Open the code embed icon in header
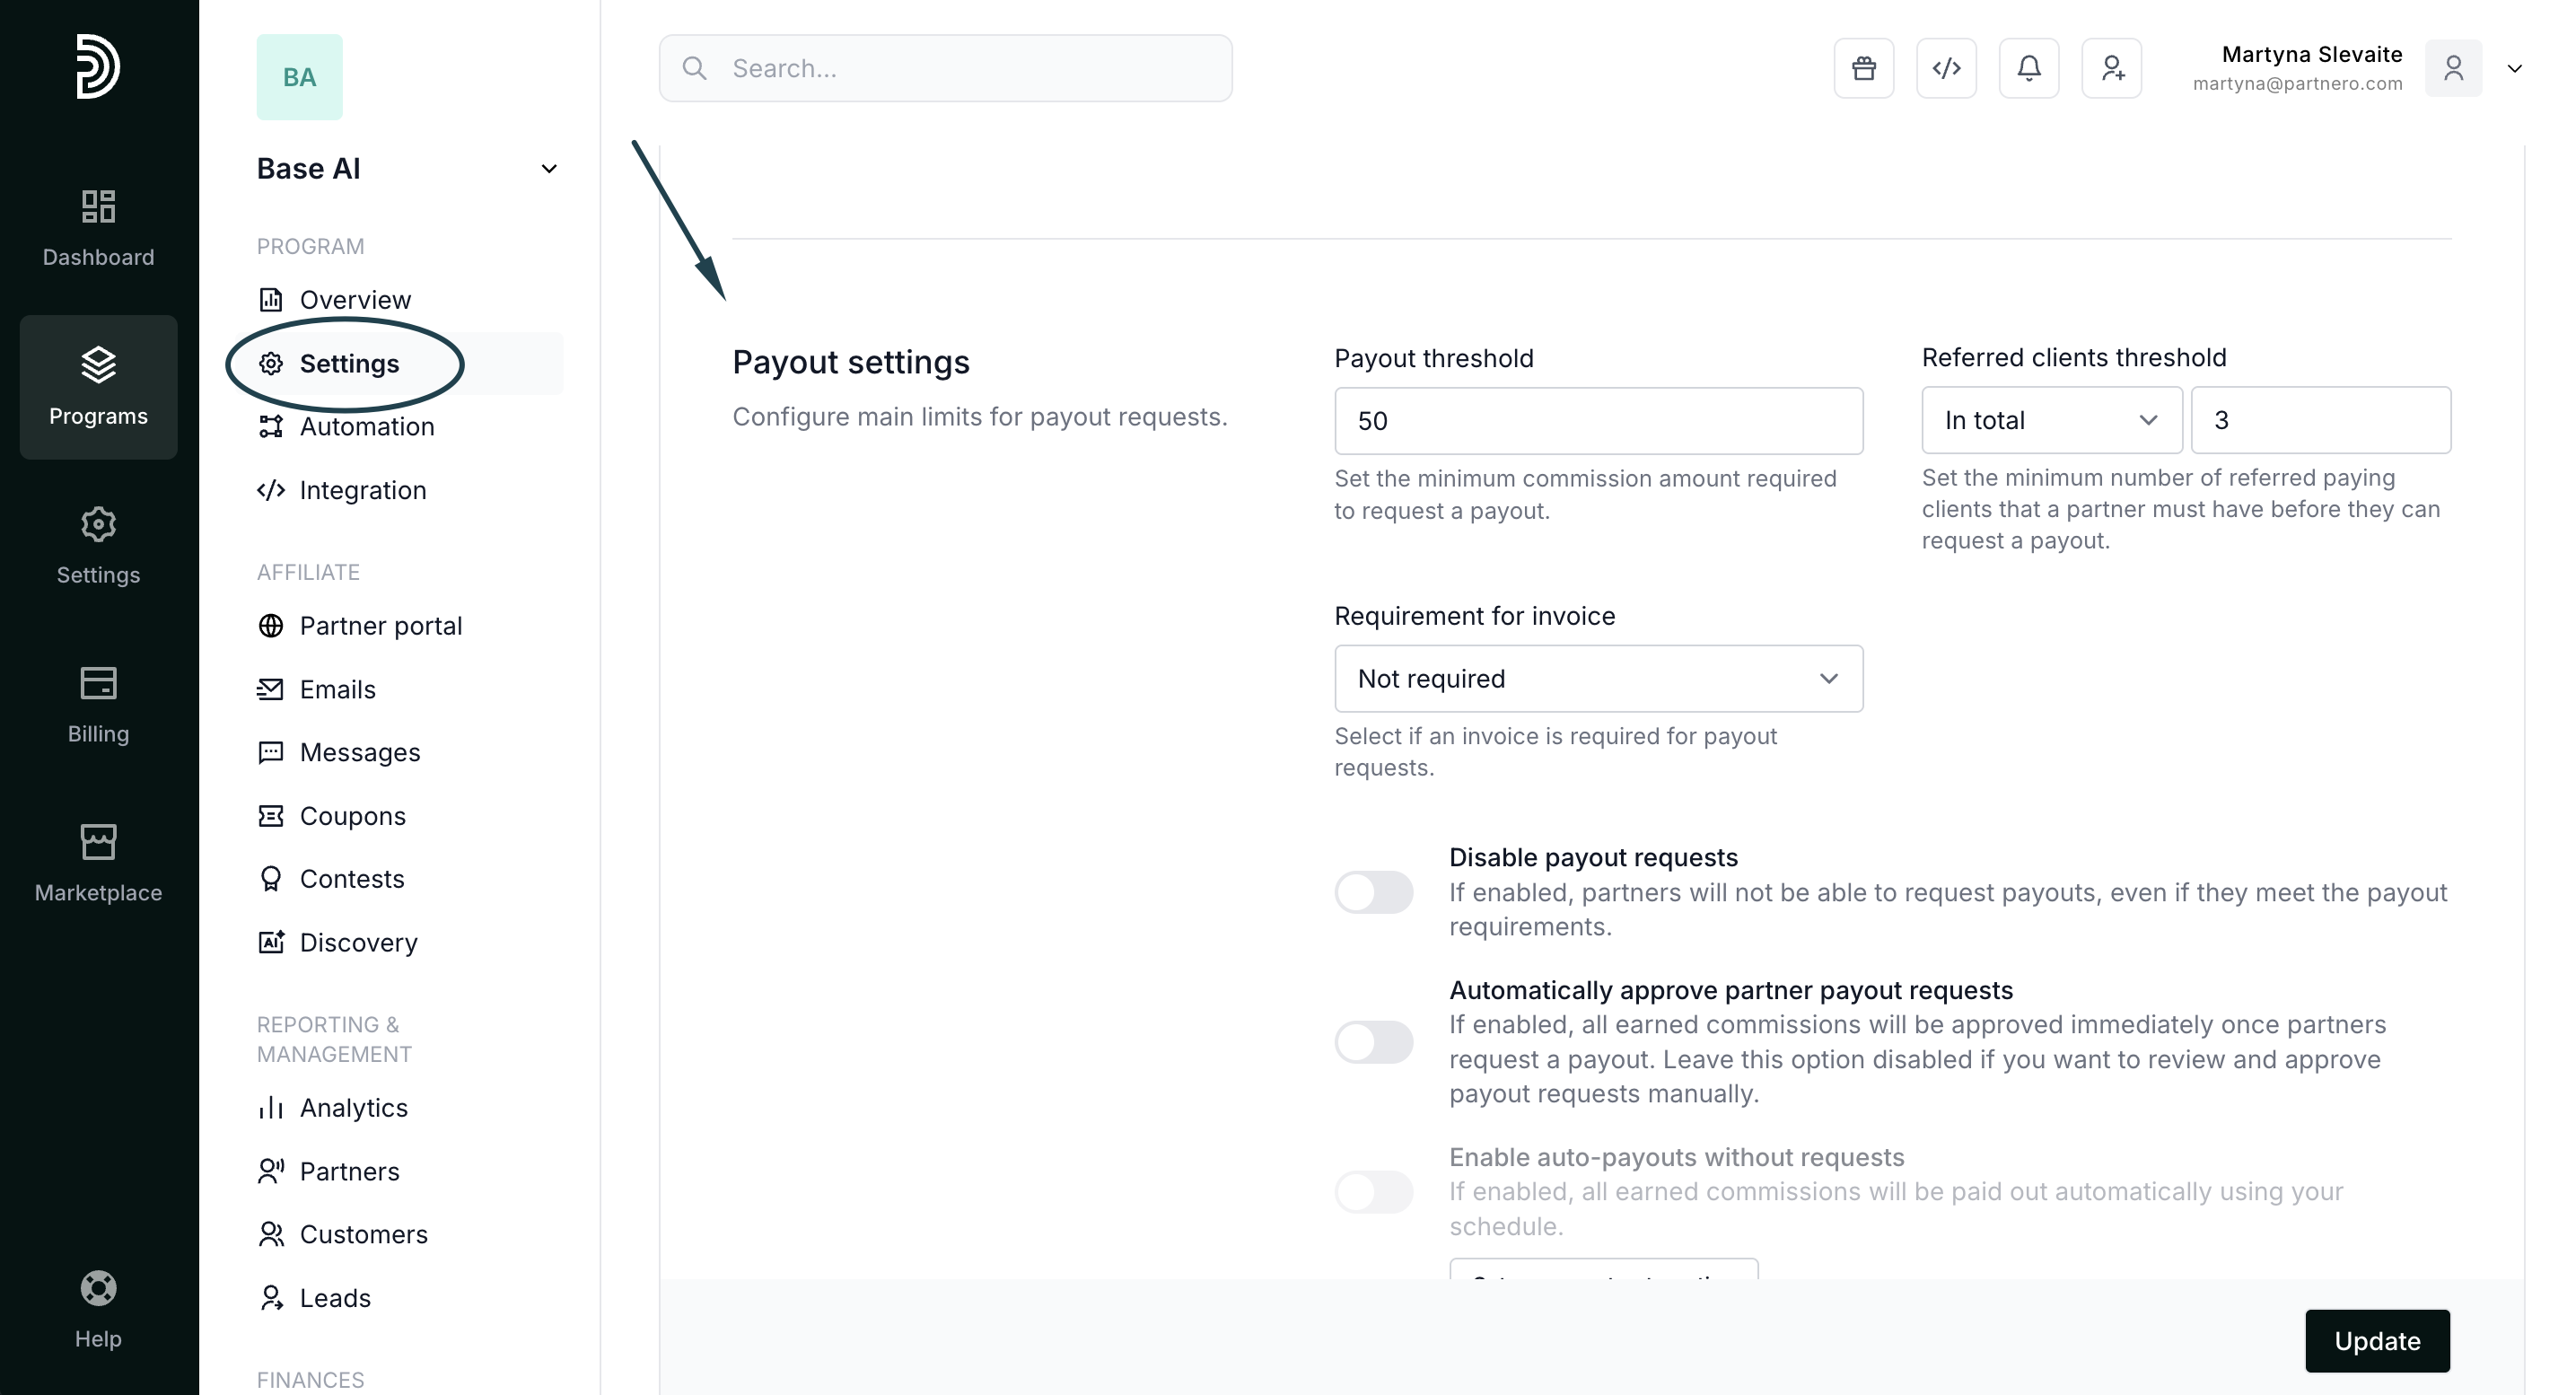The width and height of the screenshot is (2576, 1395). (1946, 68)
